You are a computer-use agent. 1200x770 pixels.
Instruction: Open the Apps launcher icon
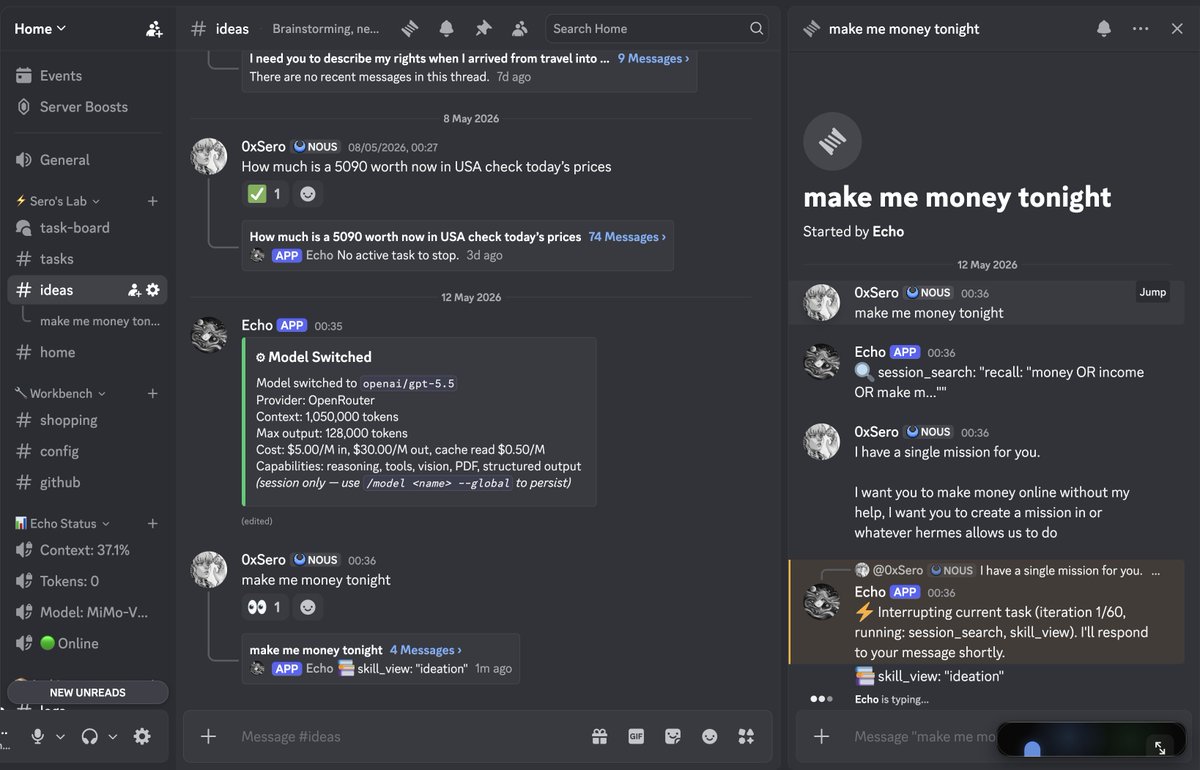pos(746,737)
